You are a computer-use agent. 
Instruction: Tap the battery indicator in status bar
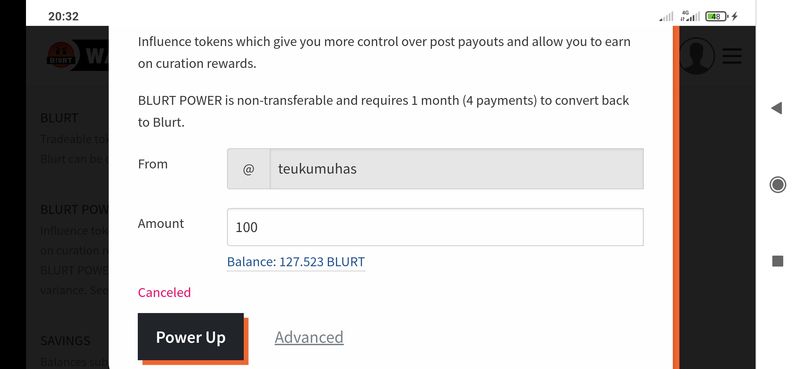tap(717, 16)
